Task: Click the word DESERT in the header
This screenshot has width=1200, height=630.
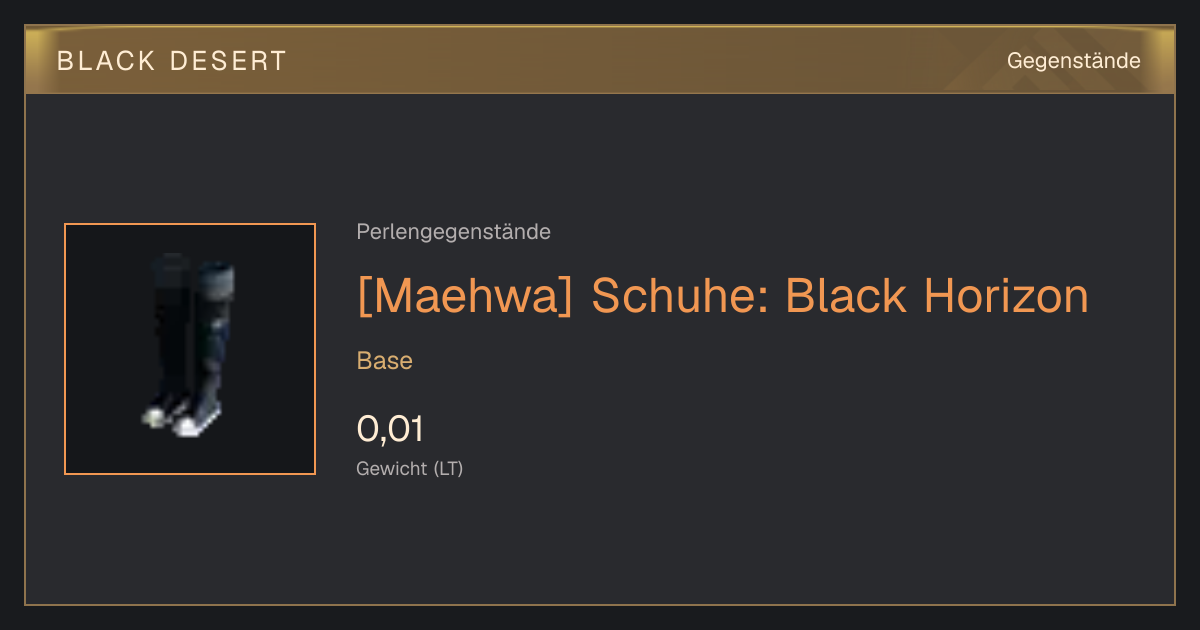Action: click(229, 61)
